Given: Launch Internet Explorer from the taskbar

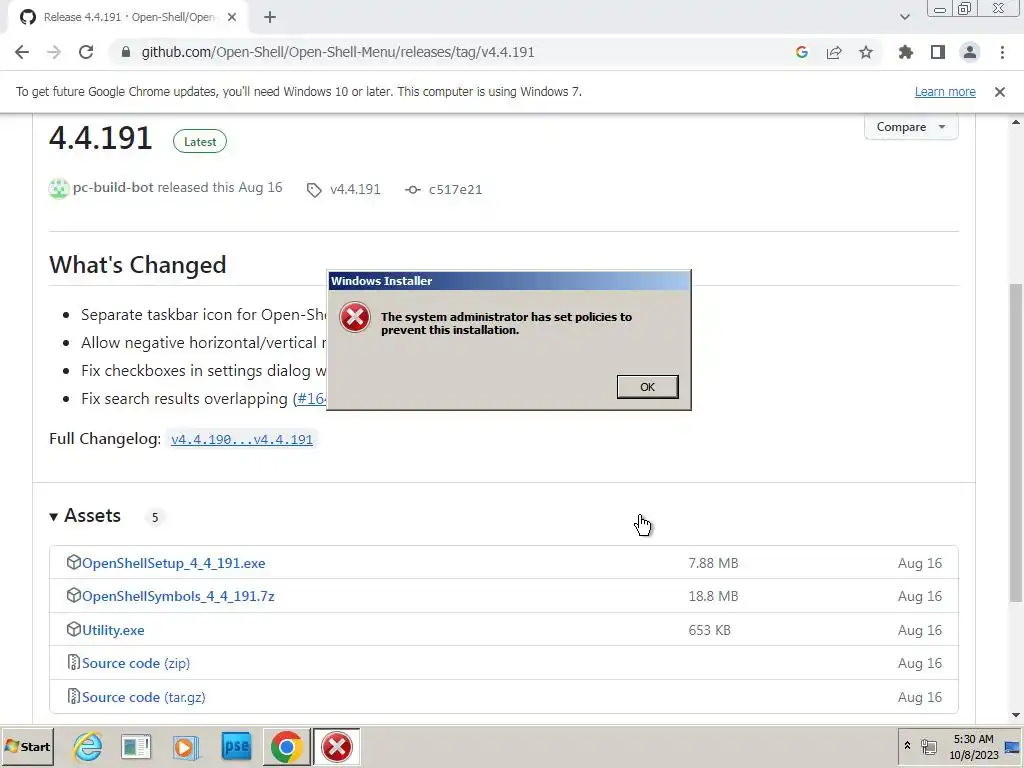Looking at the screenshot, I should pyautogui.click(x=88, y=746).
